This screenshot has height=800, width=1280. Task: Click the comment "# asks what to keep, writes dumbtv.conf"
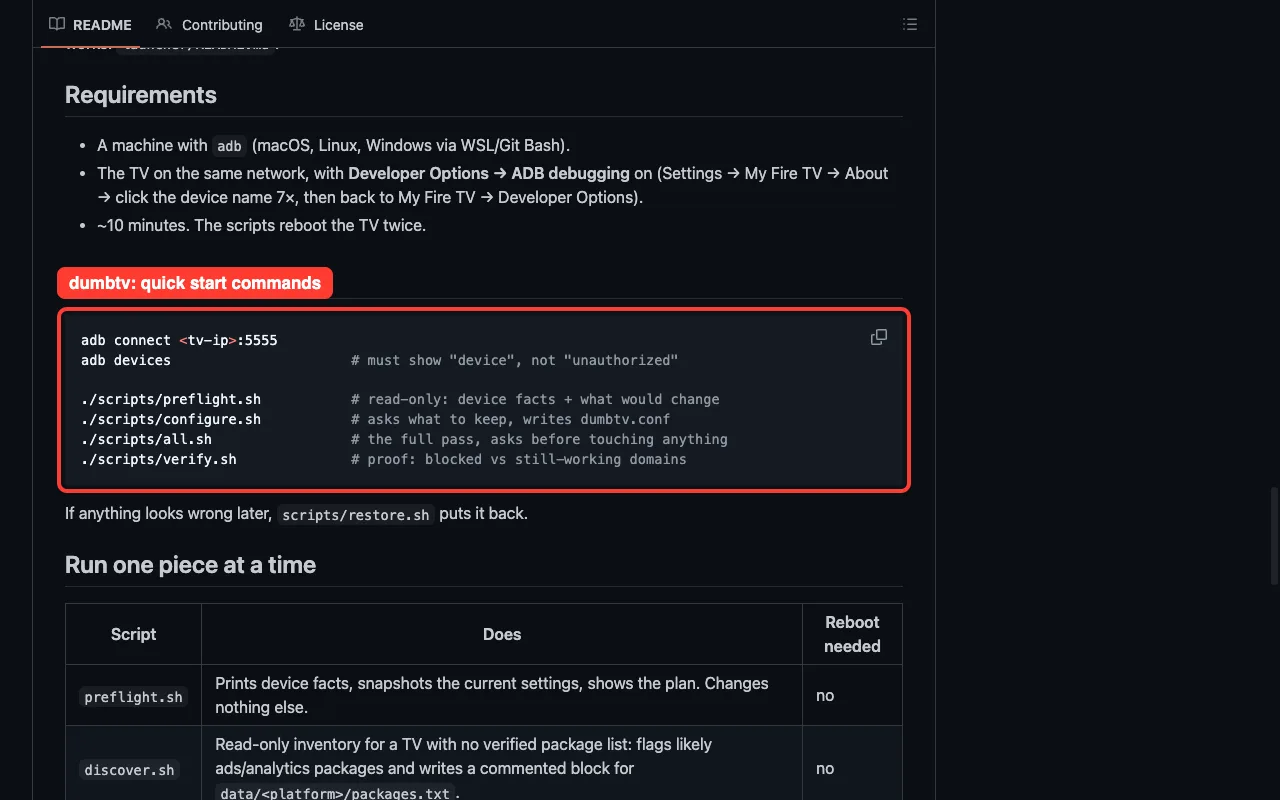pyautogui.click(x=511, y=419)
